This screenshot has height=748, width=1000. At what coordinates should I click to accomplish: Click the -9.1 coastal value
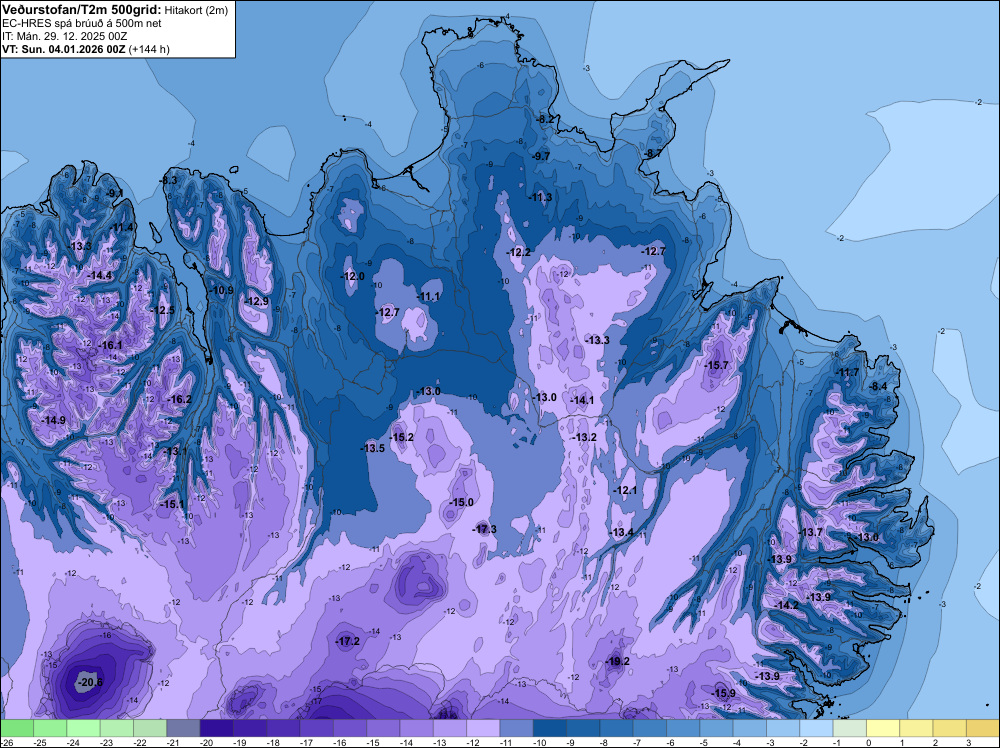[x=115, y=193]
